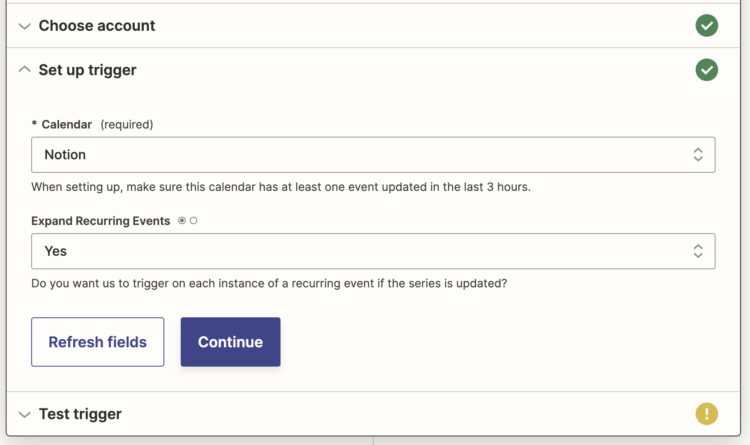Click up-down arrows in Calendar field

coord(698,155)
